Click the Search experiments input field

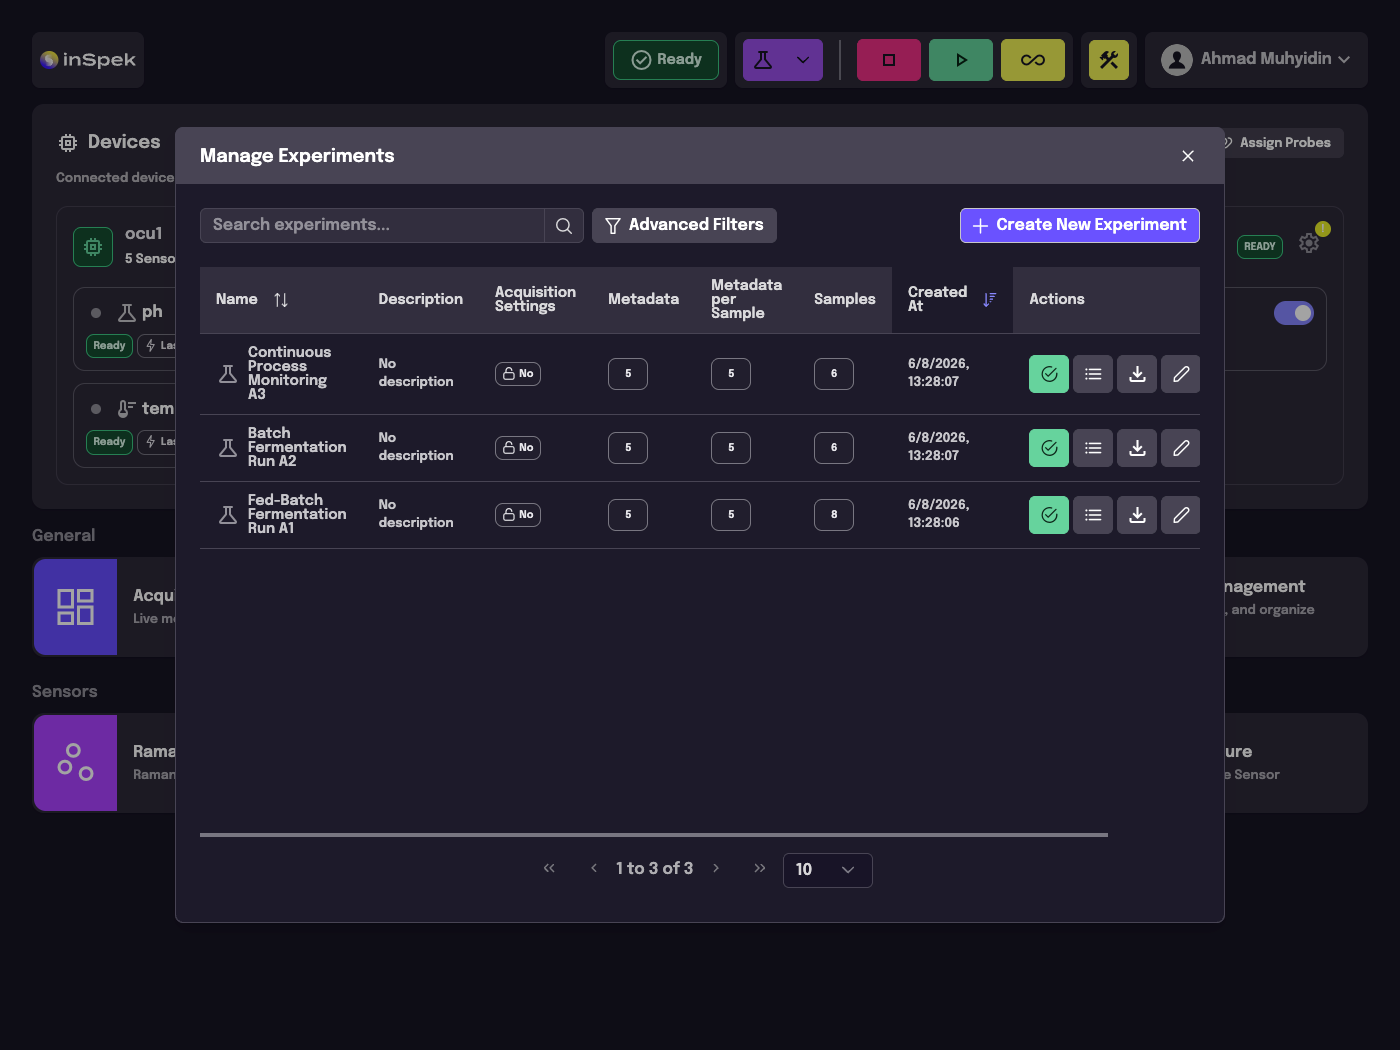tap(372, 226)
